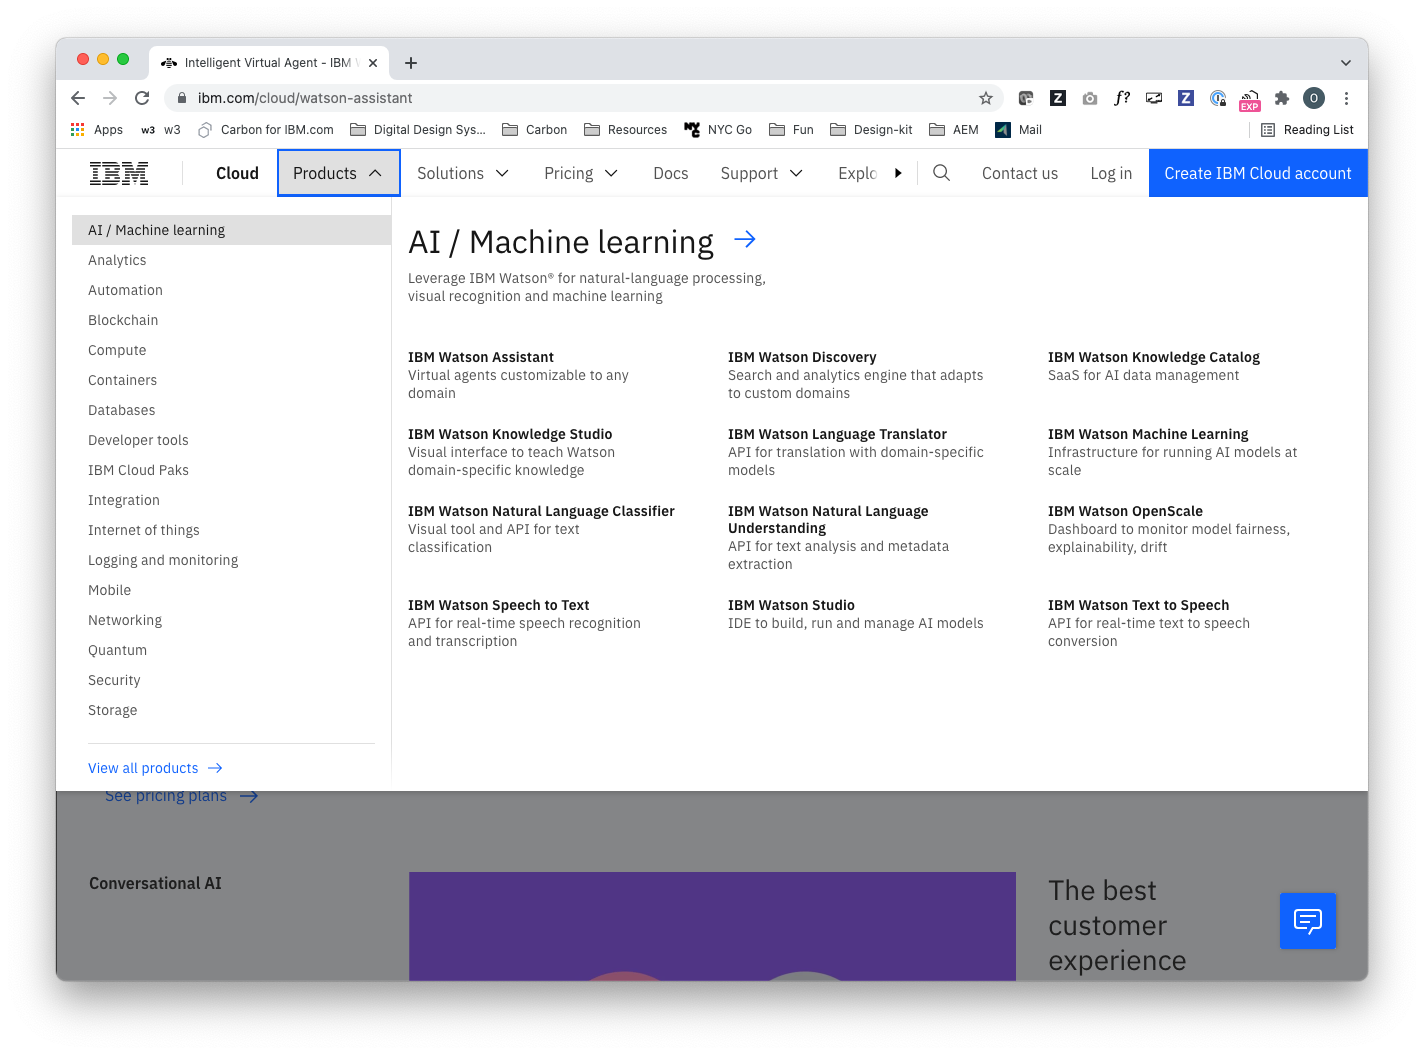This screenshot has height=1055, width=1424.
Task: Open IBM Watson Studio link
Action: (791, 605)
